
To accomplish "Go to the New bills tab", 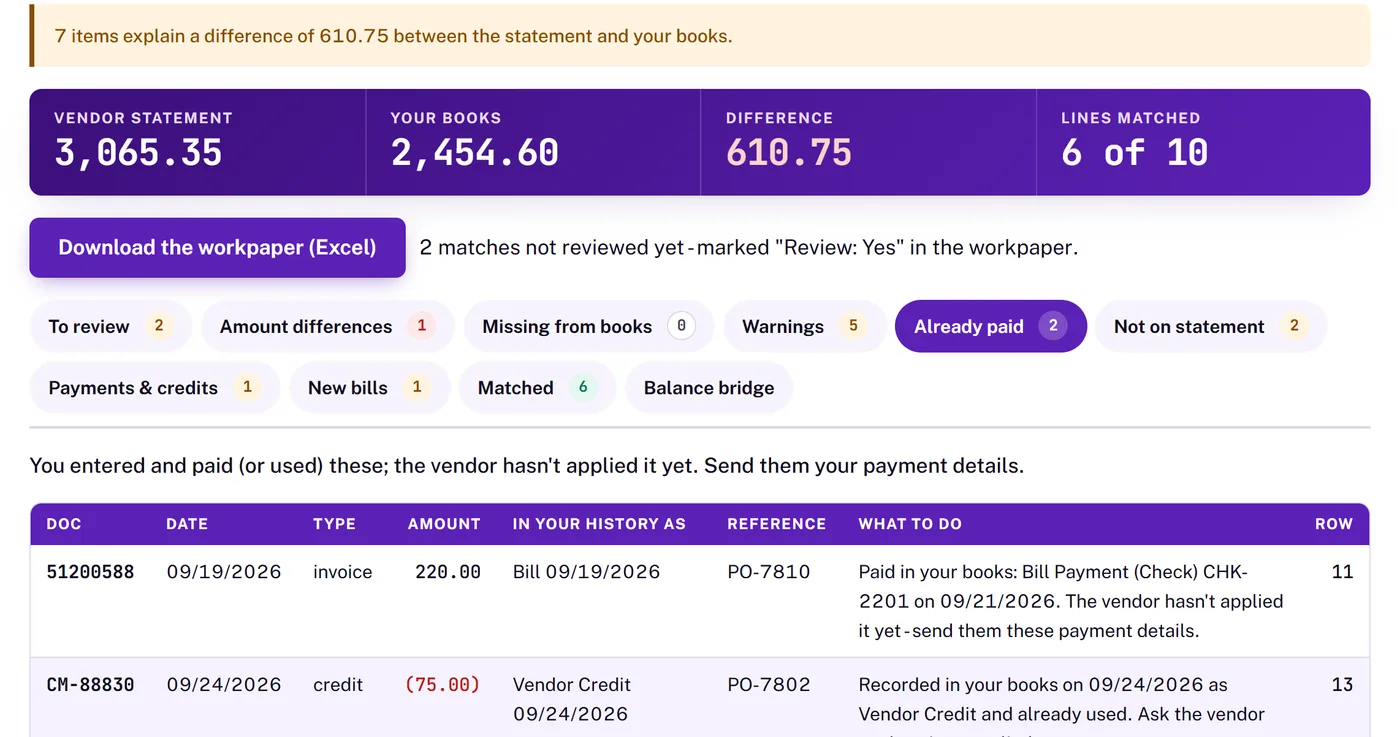I will point(369,388).
